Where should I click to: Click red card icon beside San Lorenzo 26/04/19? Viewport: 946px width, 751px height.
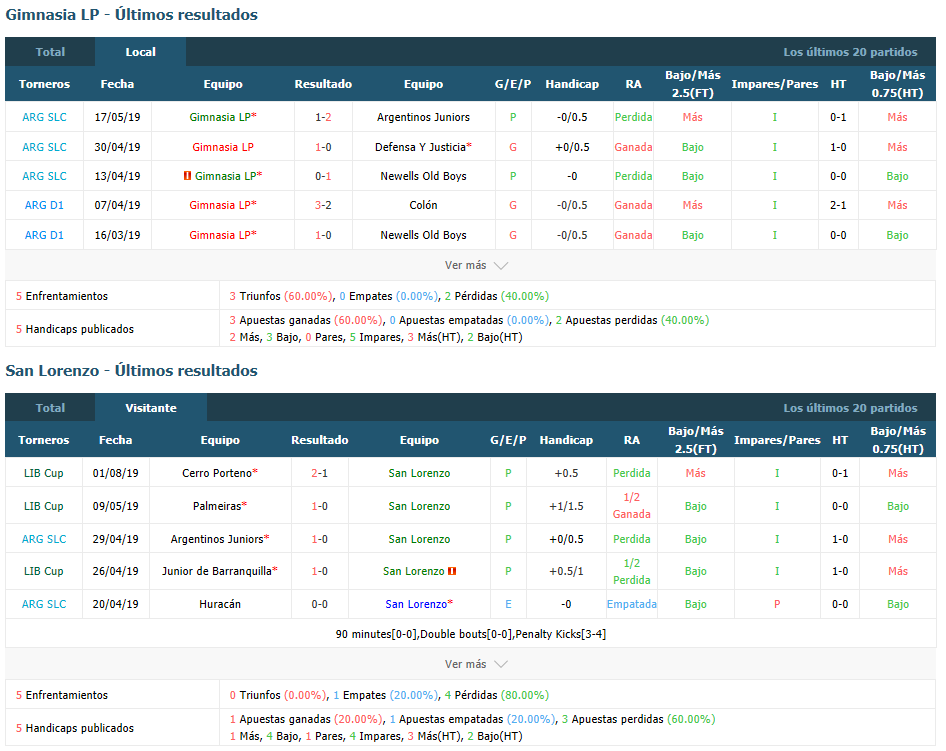coord(452,571)
